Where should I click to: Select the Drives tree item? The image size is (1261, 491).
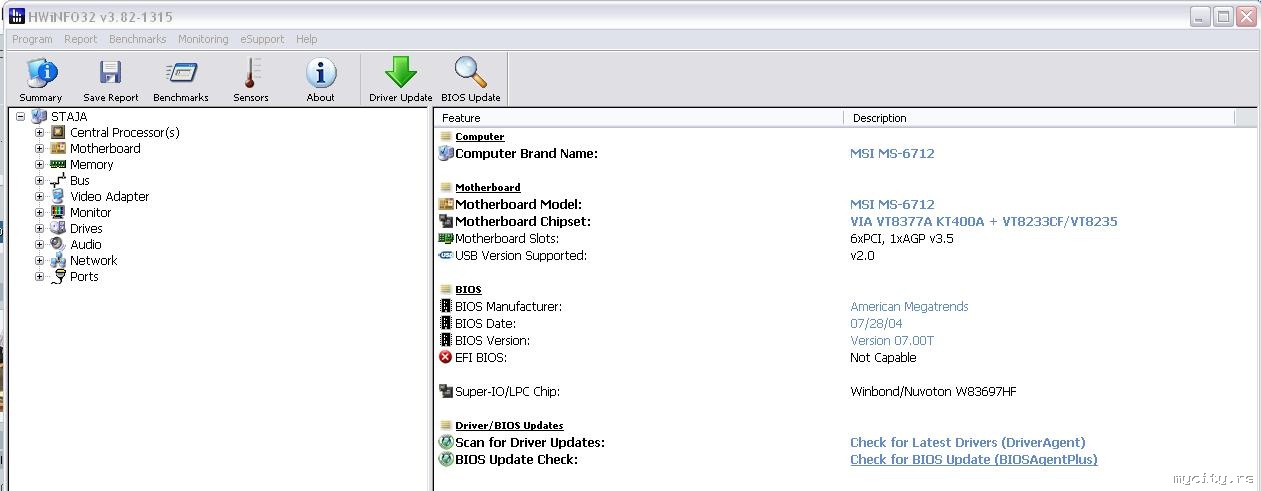[86, 229]
